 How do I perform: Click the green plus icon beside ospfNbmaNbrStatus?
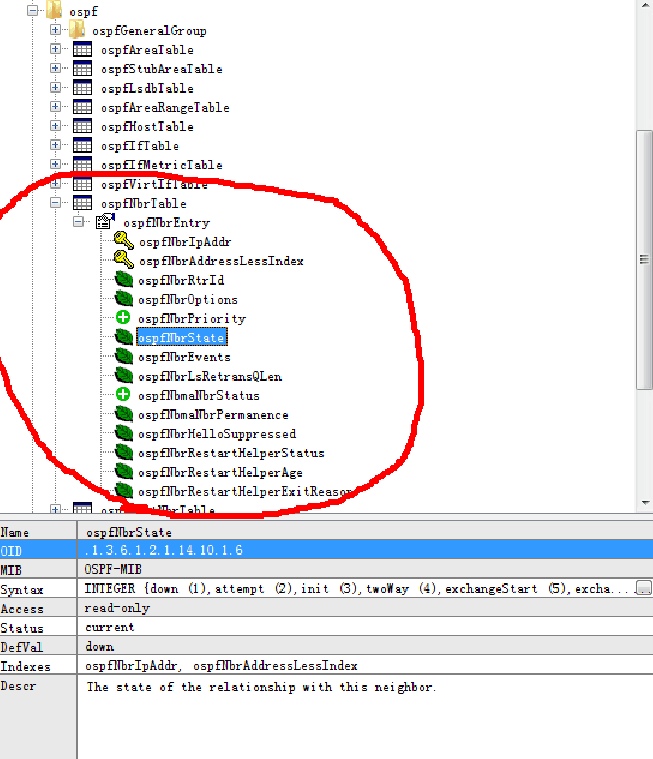(x=124, y=395)
